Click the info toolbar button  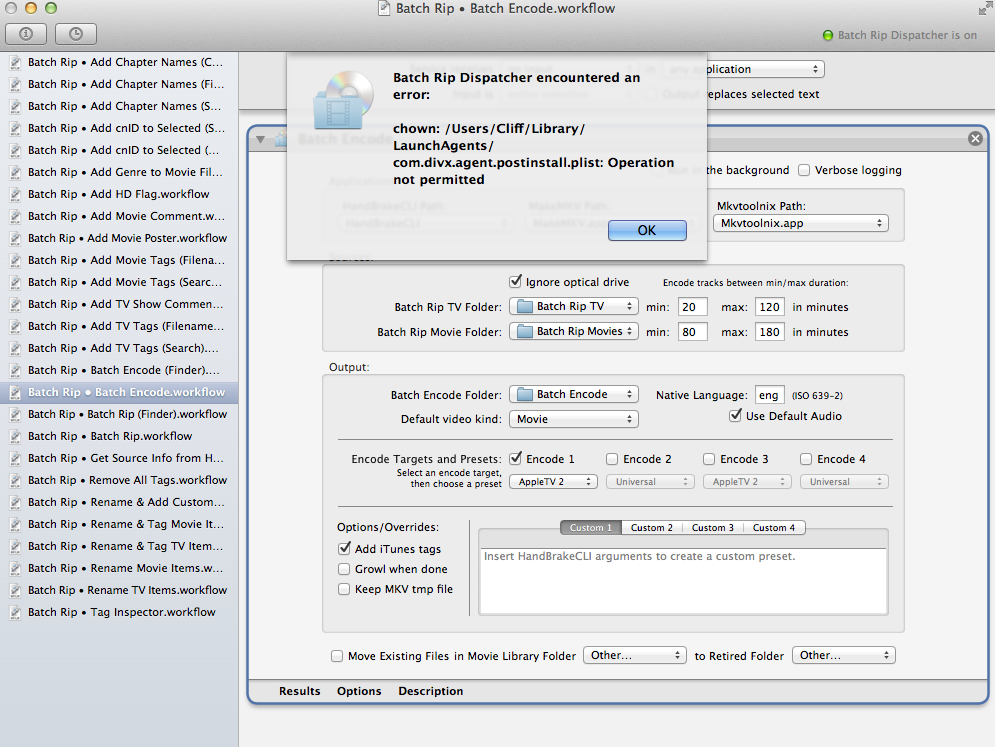(x=26, y=34)
